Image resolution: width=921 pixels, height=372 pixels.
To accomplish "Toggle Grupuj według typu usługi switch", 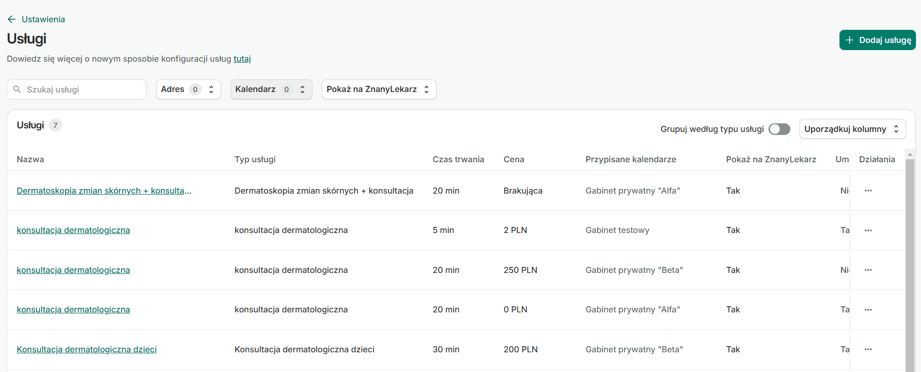I will coord(779,129).
